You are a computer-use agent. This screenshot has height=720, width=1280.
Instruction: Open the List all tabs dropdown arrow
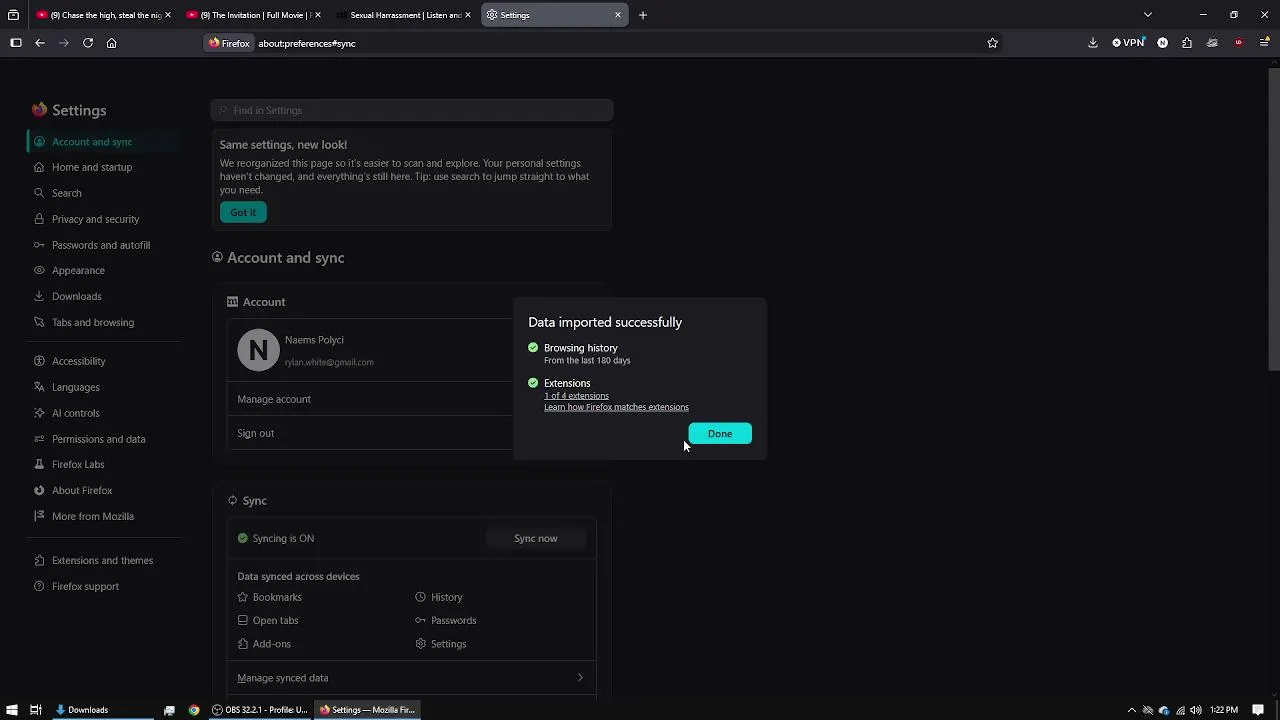(1148, 15)
